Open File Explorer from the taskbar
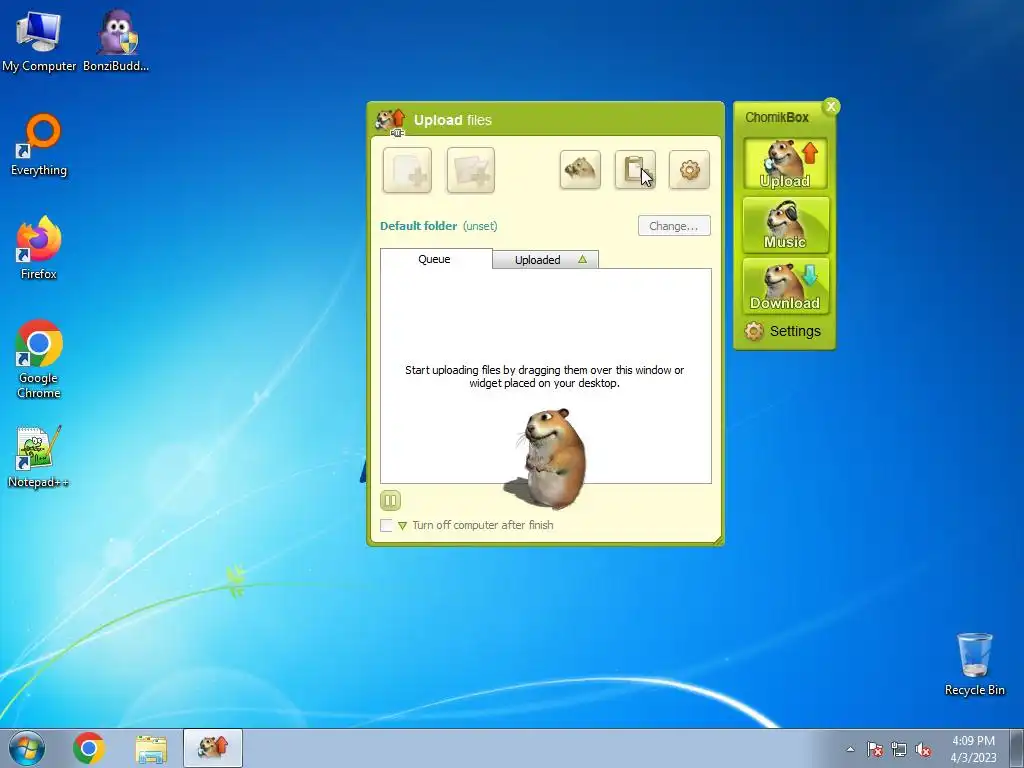This screenshot has height=768, width=1024. [x=151, y=748]
